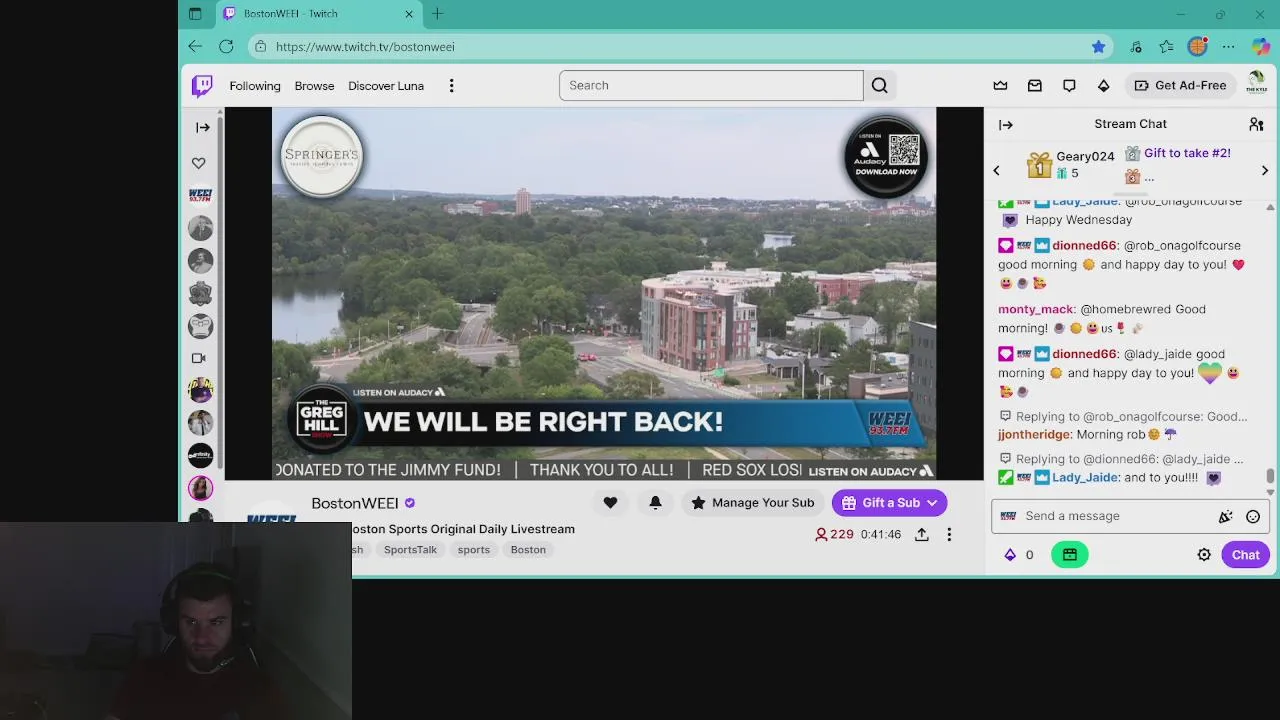Screen dimensions: 1280x720
Task: Click the browser media control music icon
Action: click(x=1135, y=46)
